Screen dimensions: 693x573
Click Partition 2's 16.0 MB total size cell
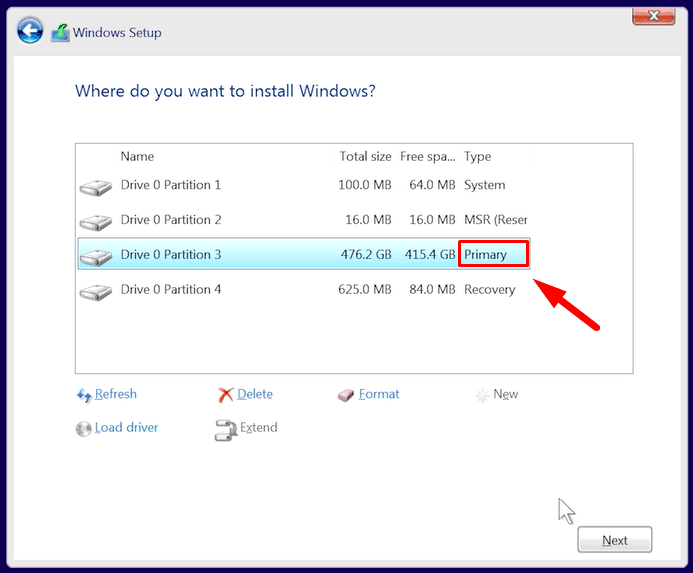point(368,220)
